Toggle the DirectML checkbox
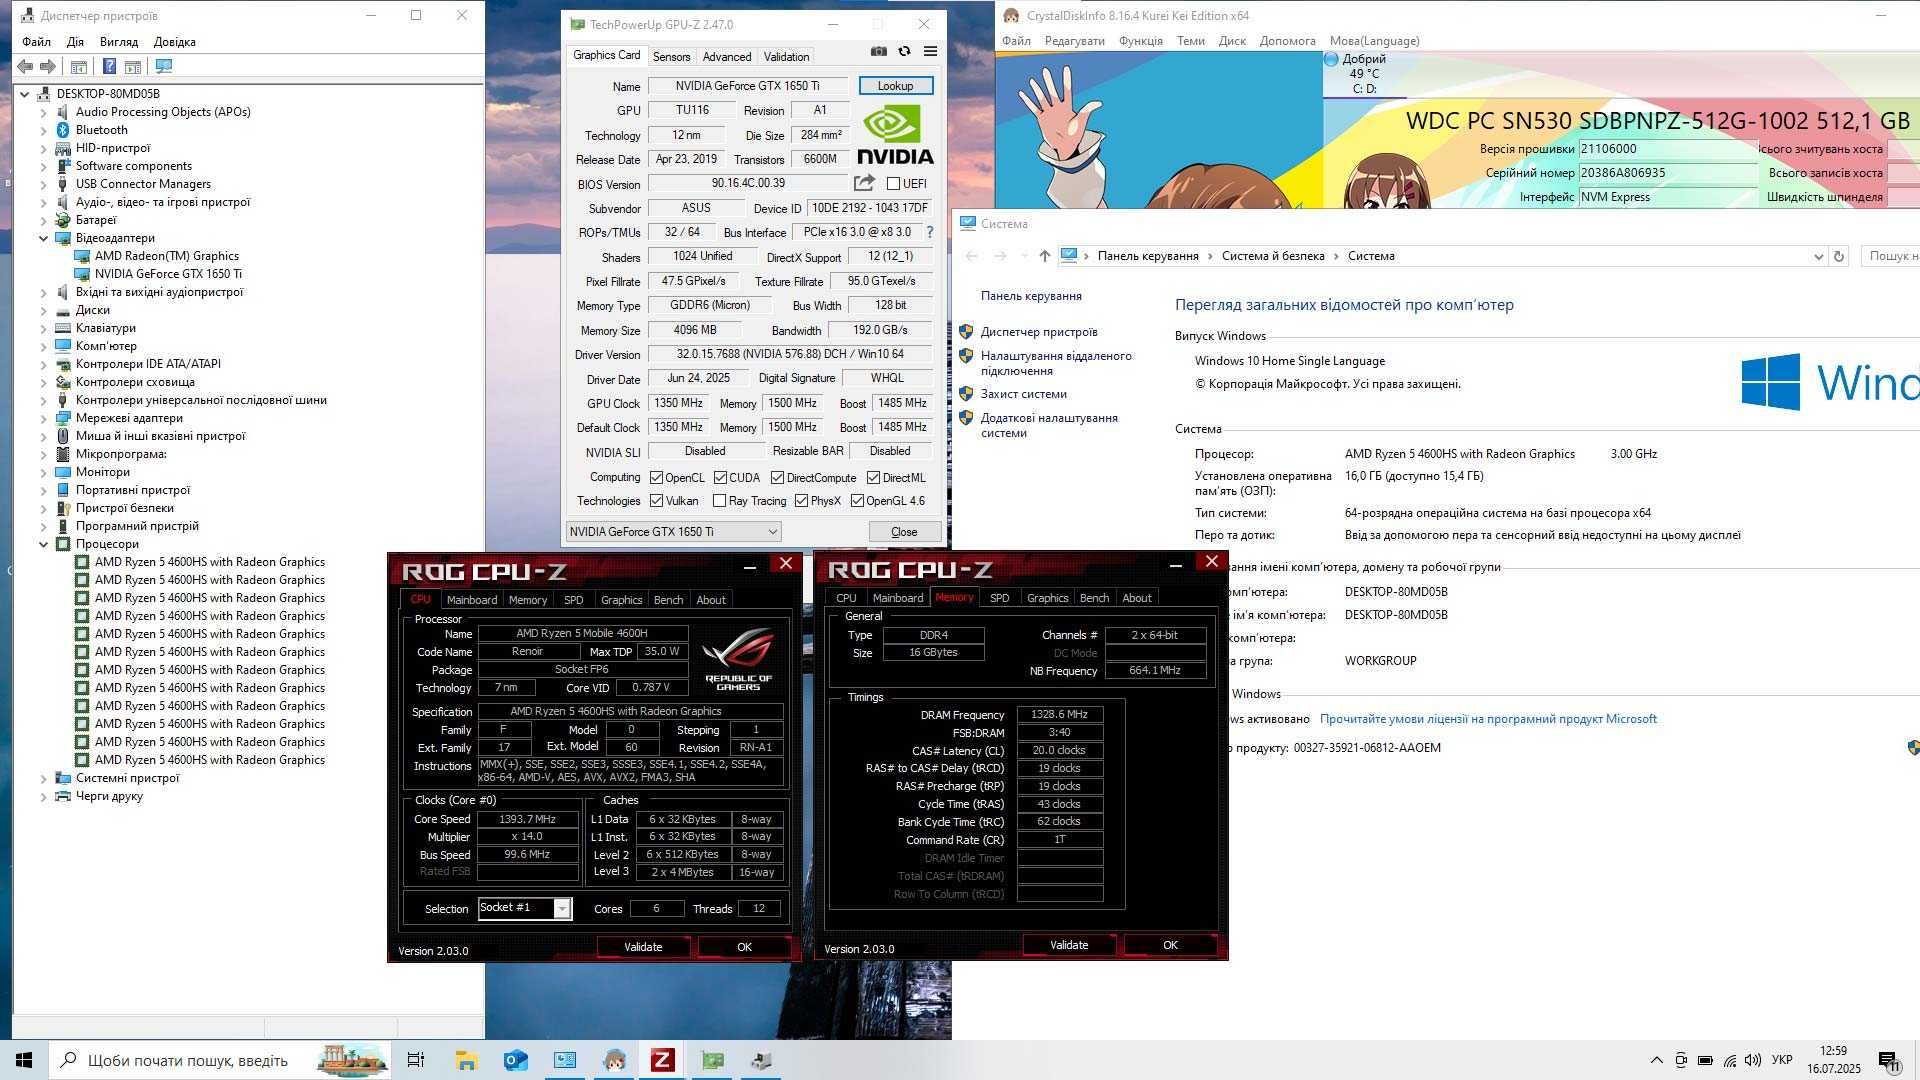Image resolution: width=1920 pixels, height=1080 pixels. (873, 478)
